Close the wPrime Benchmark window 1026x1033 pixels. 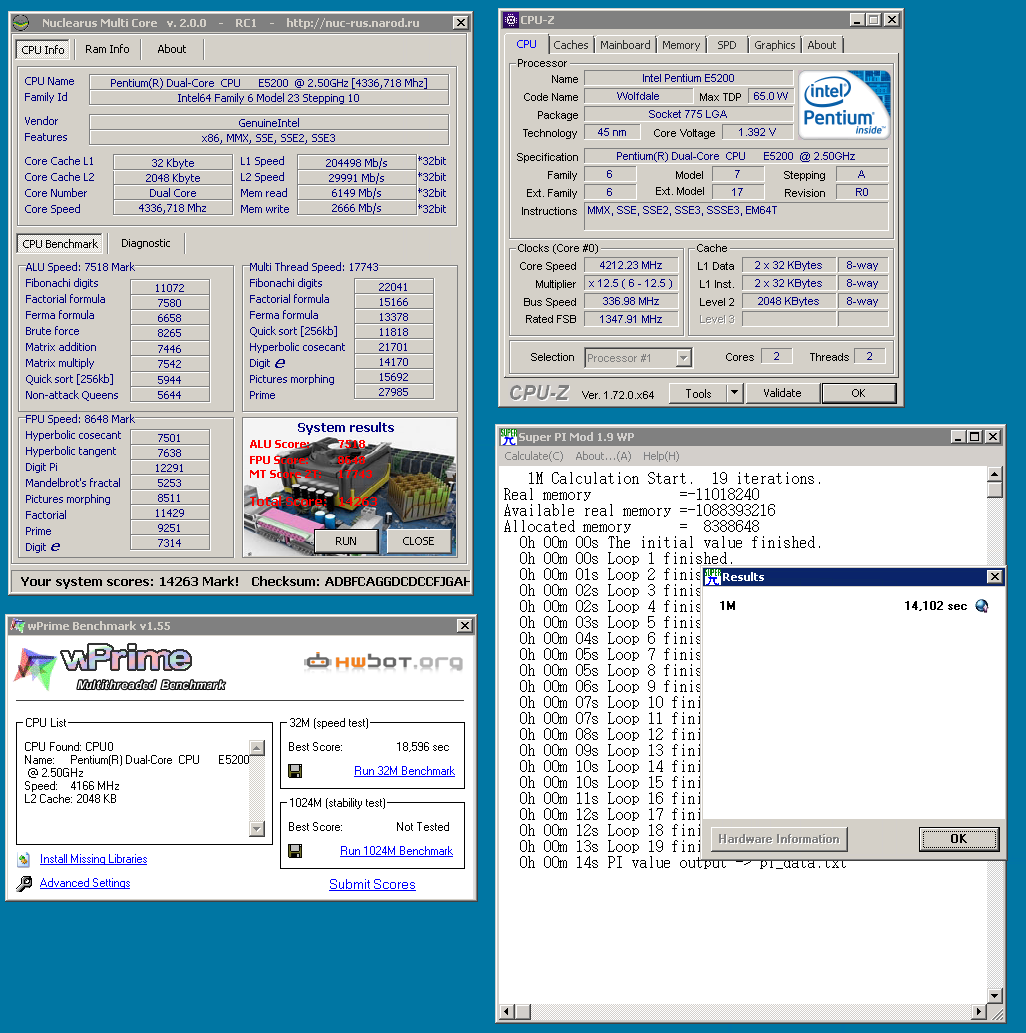pos(465,625)
